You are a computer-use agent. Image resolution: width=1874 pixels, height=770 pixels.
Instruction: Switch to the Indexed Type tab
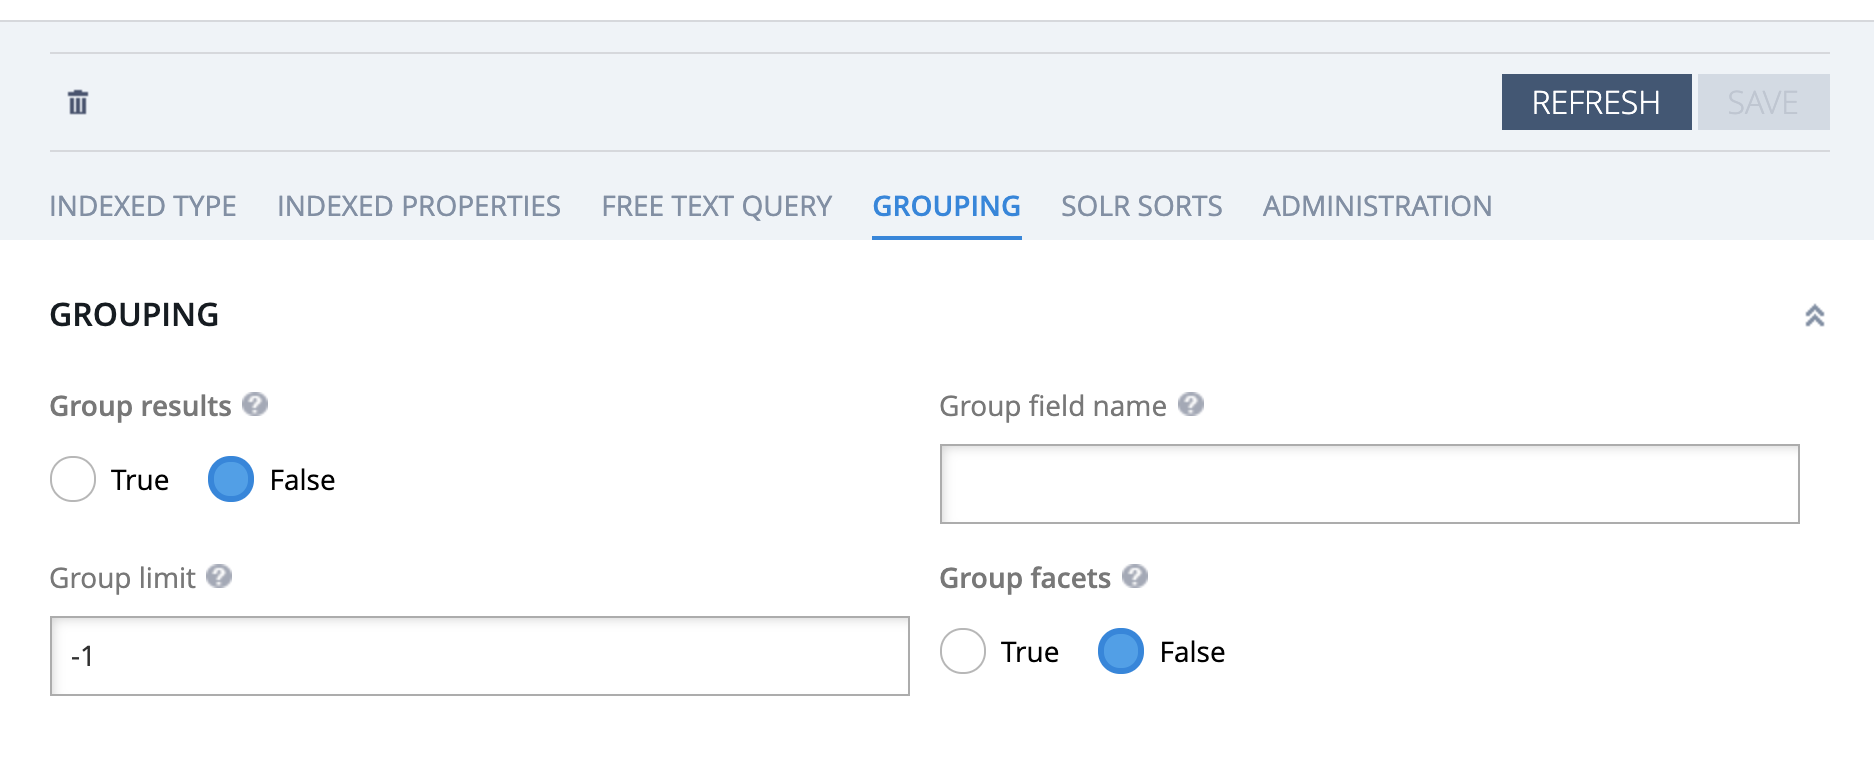(143, 206)
